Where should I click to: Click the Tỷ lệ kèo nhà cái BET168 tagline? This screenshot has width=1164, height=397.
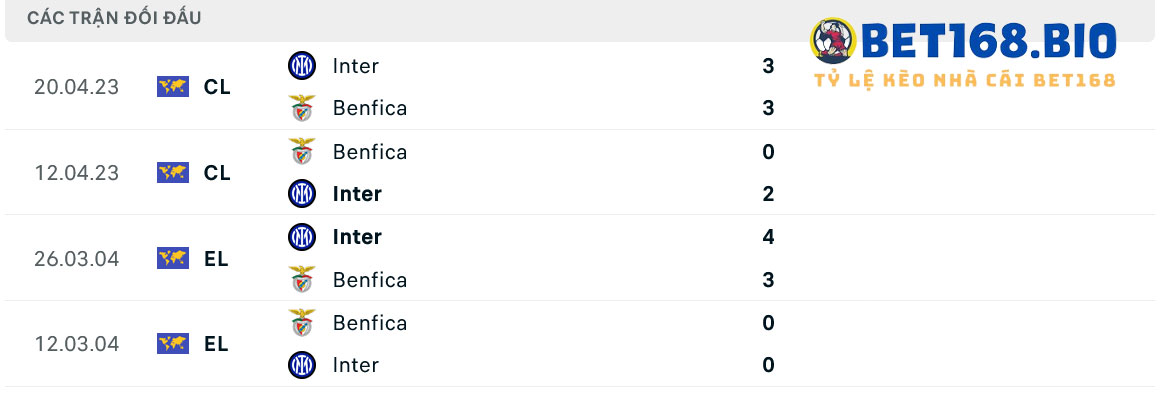point(965,79)
